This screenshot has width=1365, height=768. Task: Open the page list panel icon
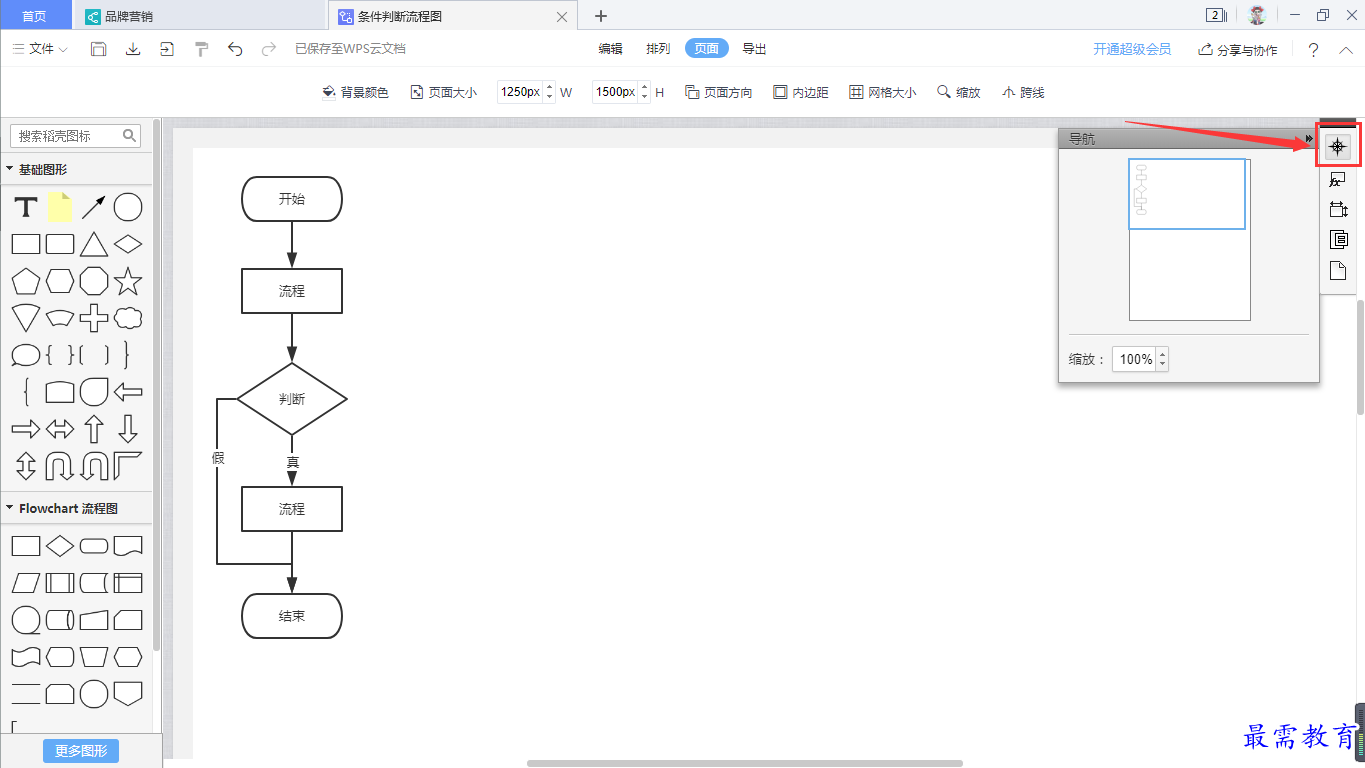tap(1338, 240)
